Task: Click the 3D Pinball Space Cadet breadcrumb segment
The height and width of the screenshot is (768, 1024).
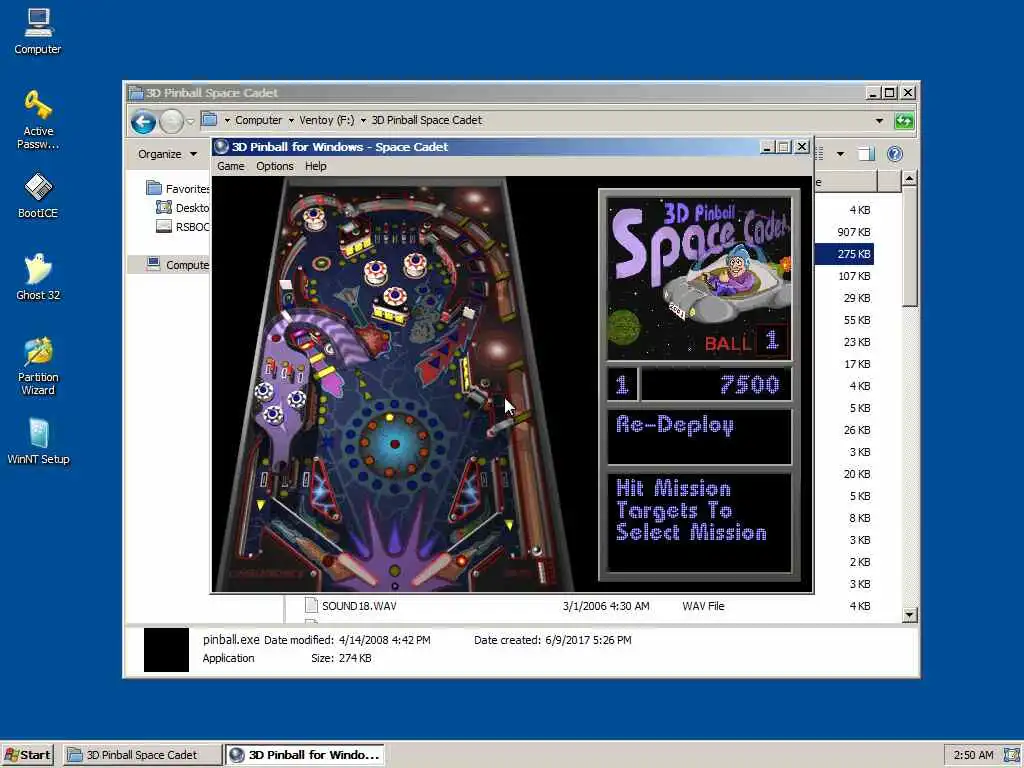Action: 426,120
